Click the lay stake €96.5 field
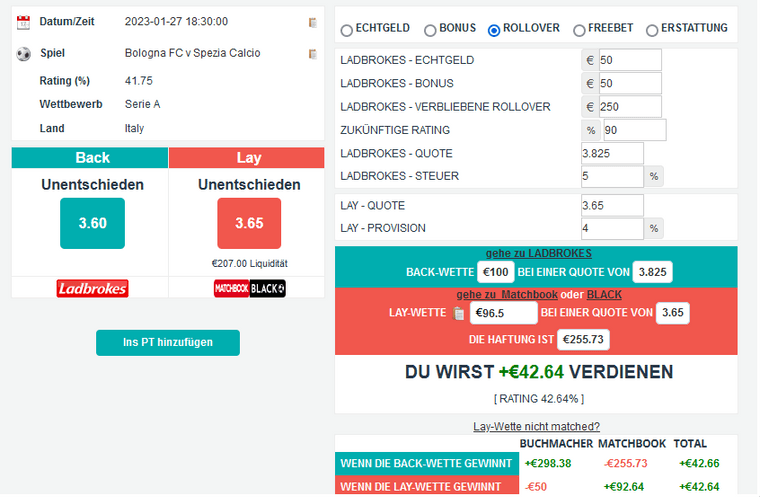 click(x=504, y=313)
